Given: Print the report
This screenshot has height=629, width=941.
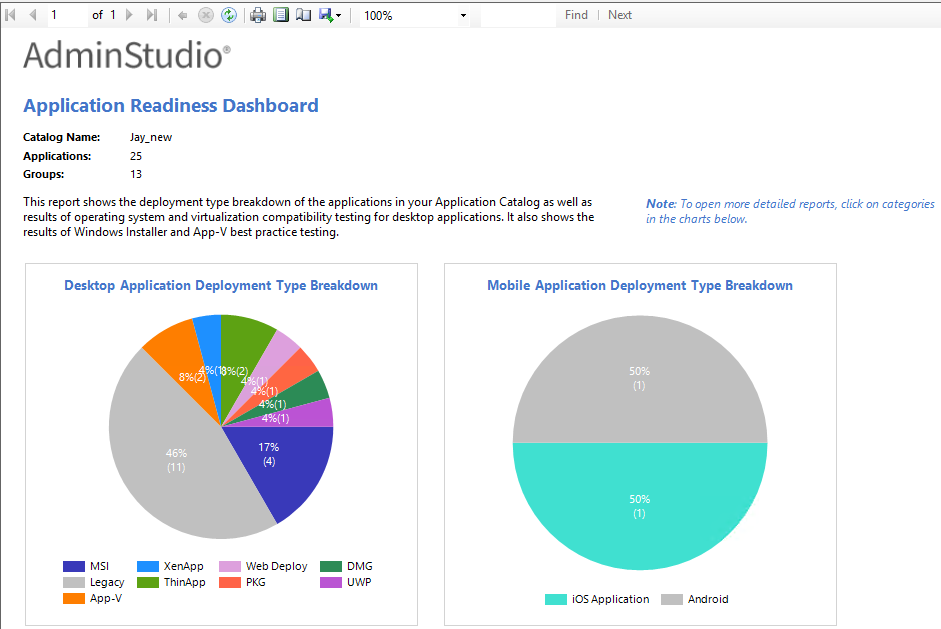Looking at the screenshot, I should click(258, 15).
